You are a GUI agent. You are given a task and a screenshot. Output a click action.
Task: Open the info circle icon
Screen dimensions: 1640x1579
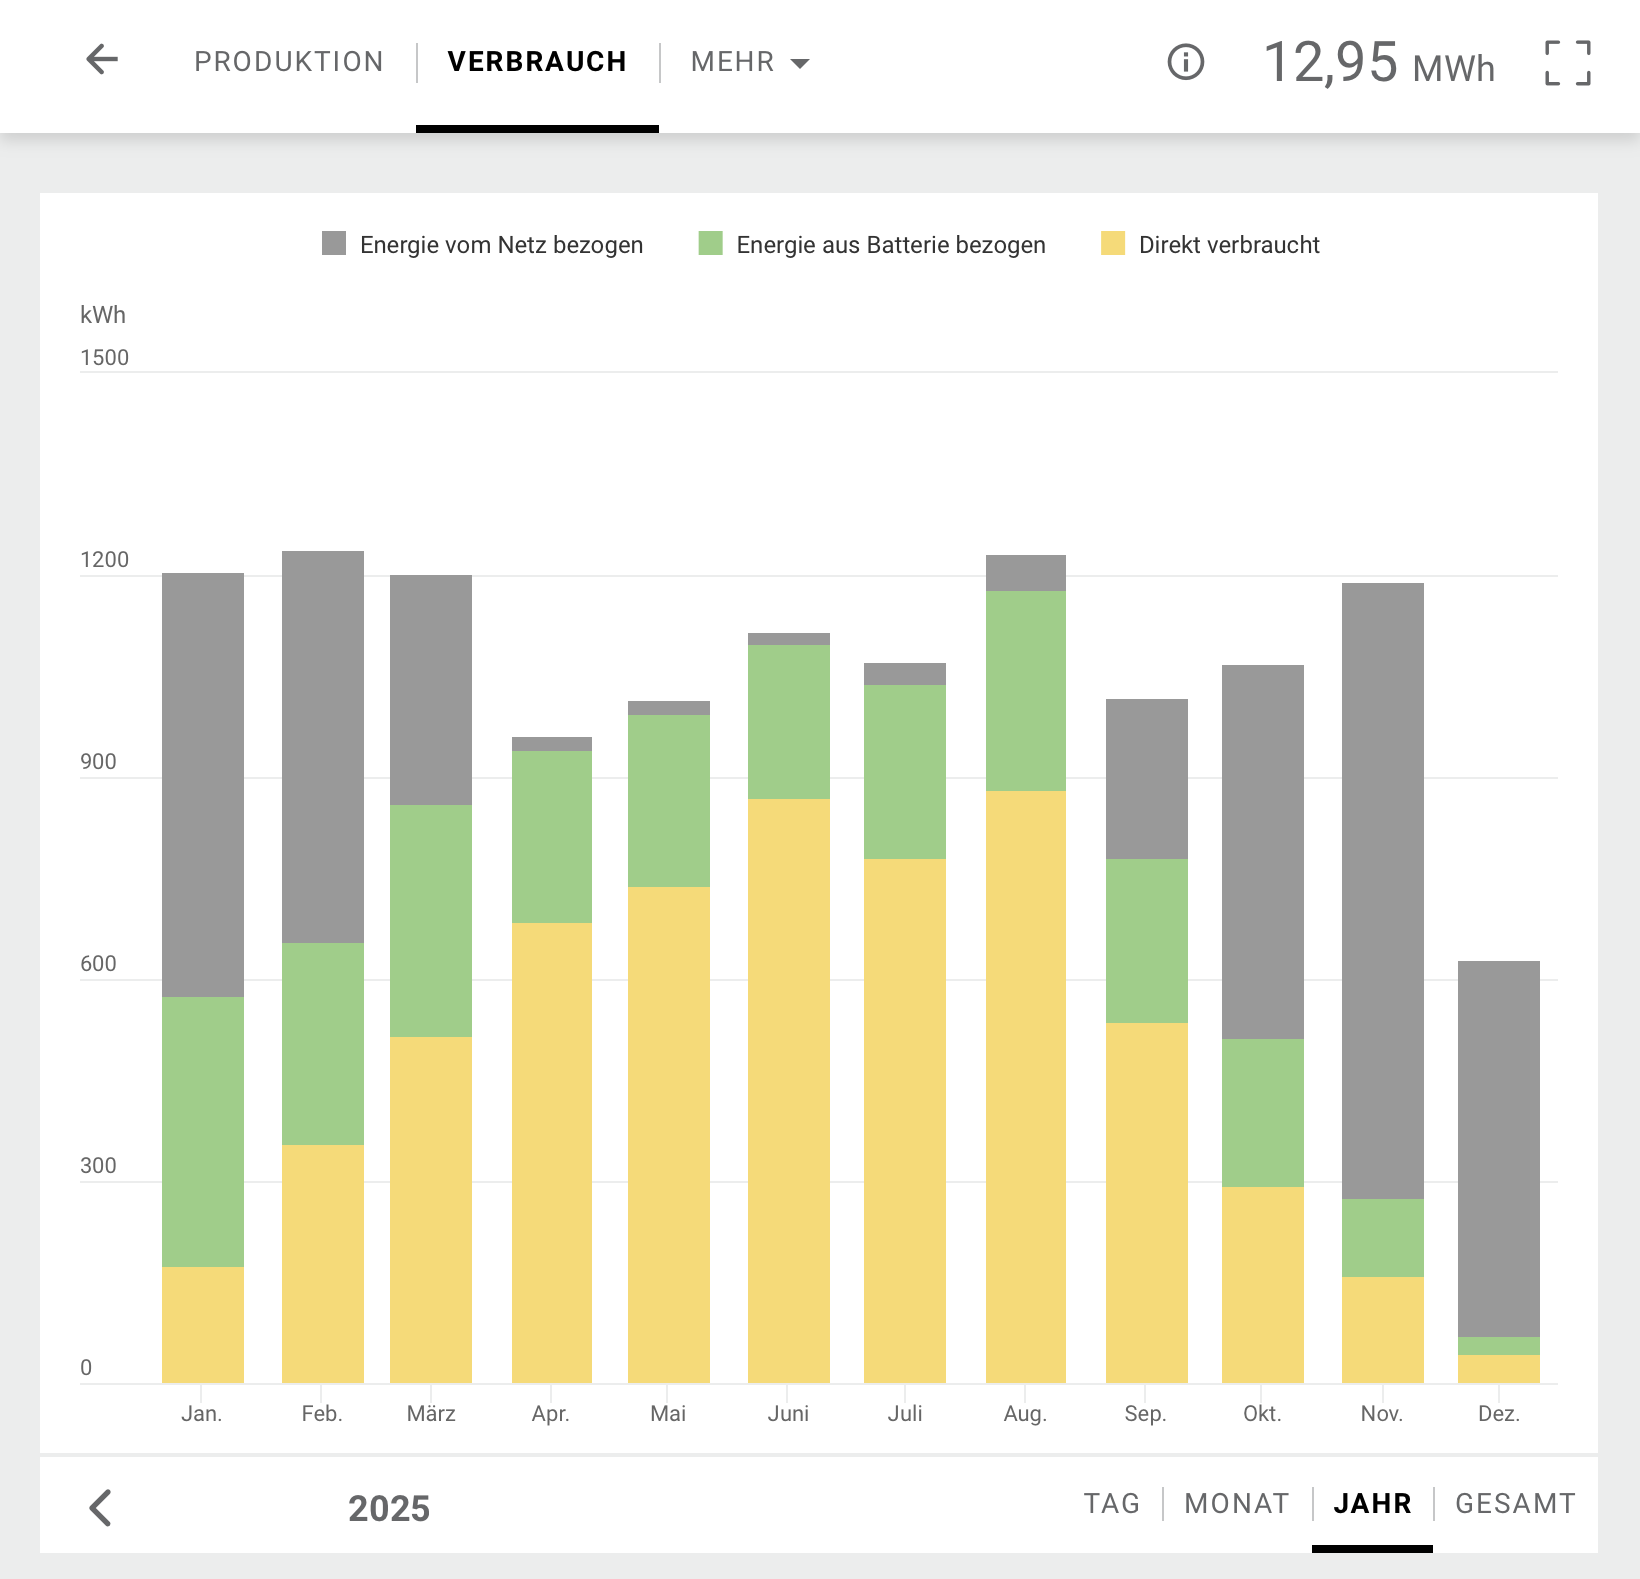(x=1185, y=62)
